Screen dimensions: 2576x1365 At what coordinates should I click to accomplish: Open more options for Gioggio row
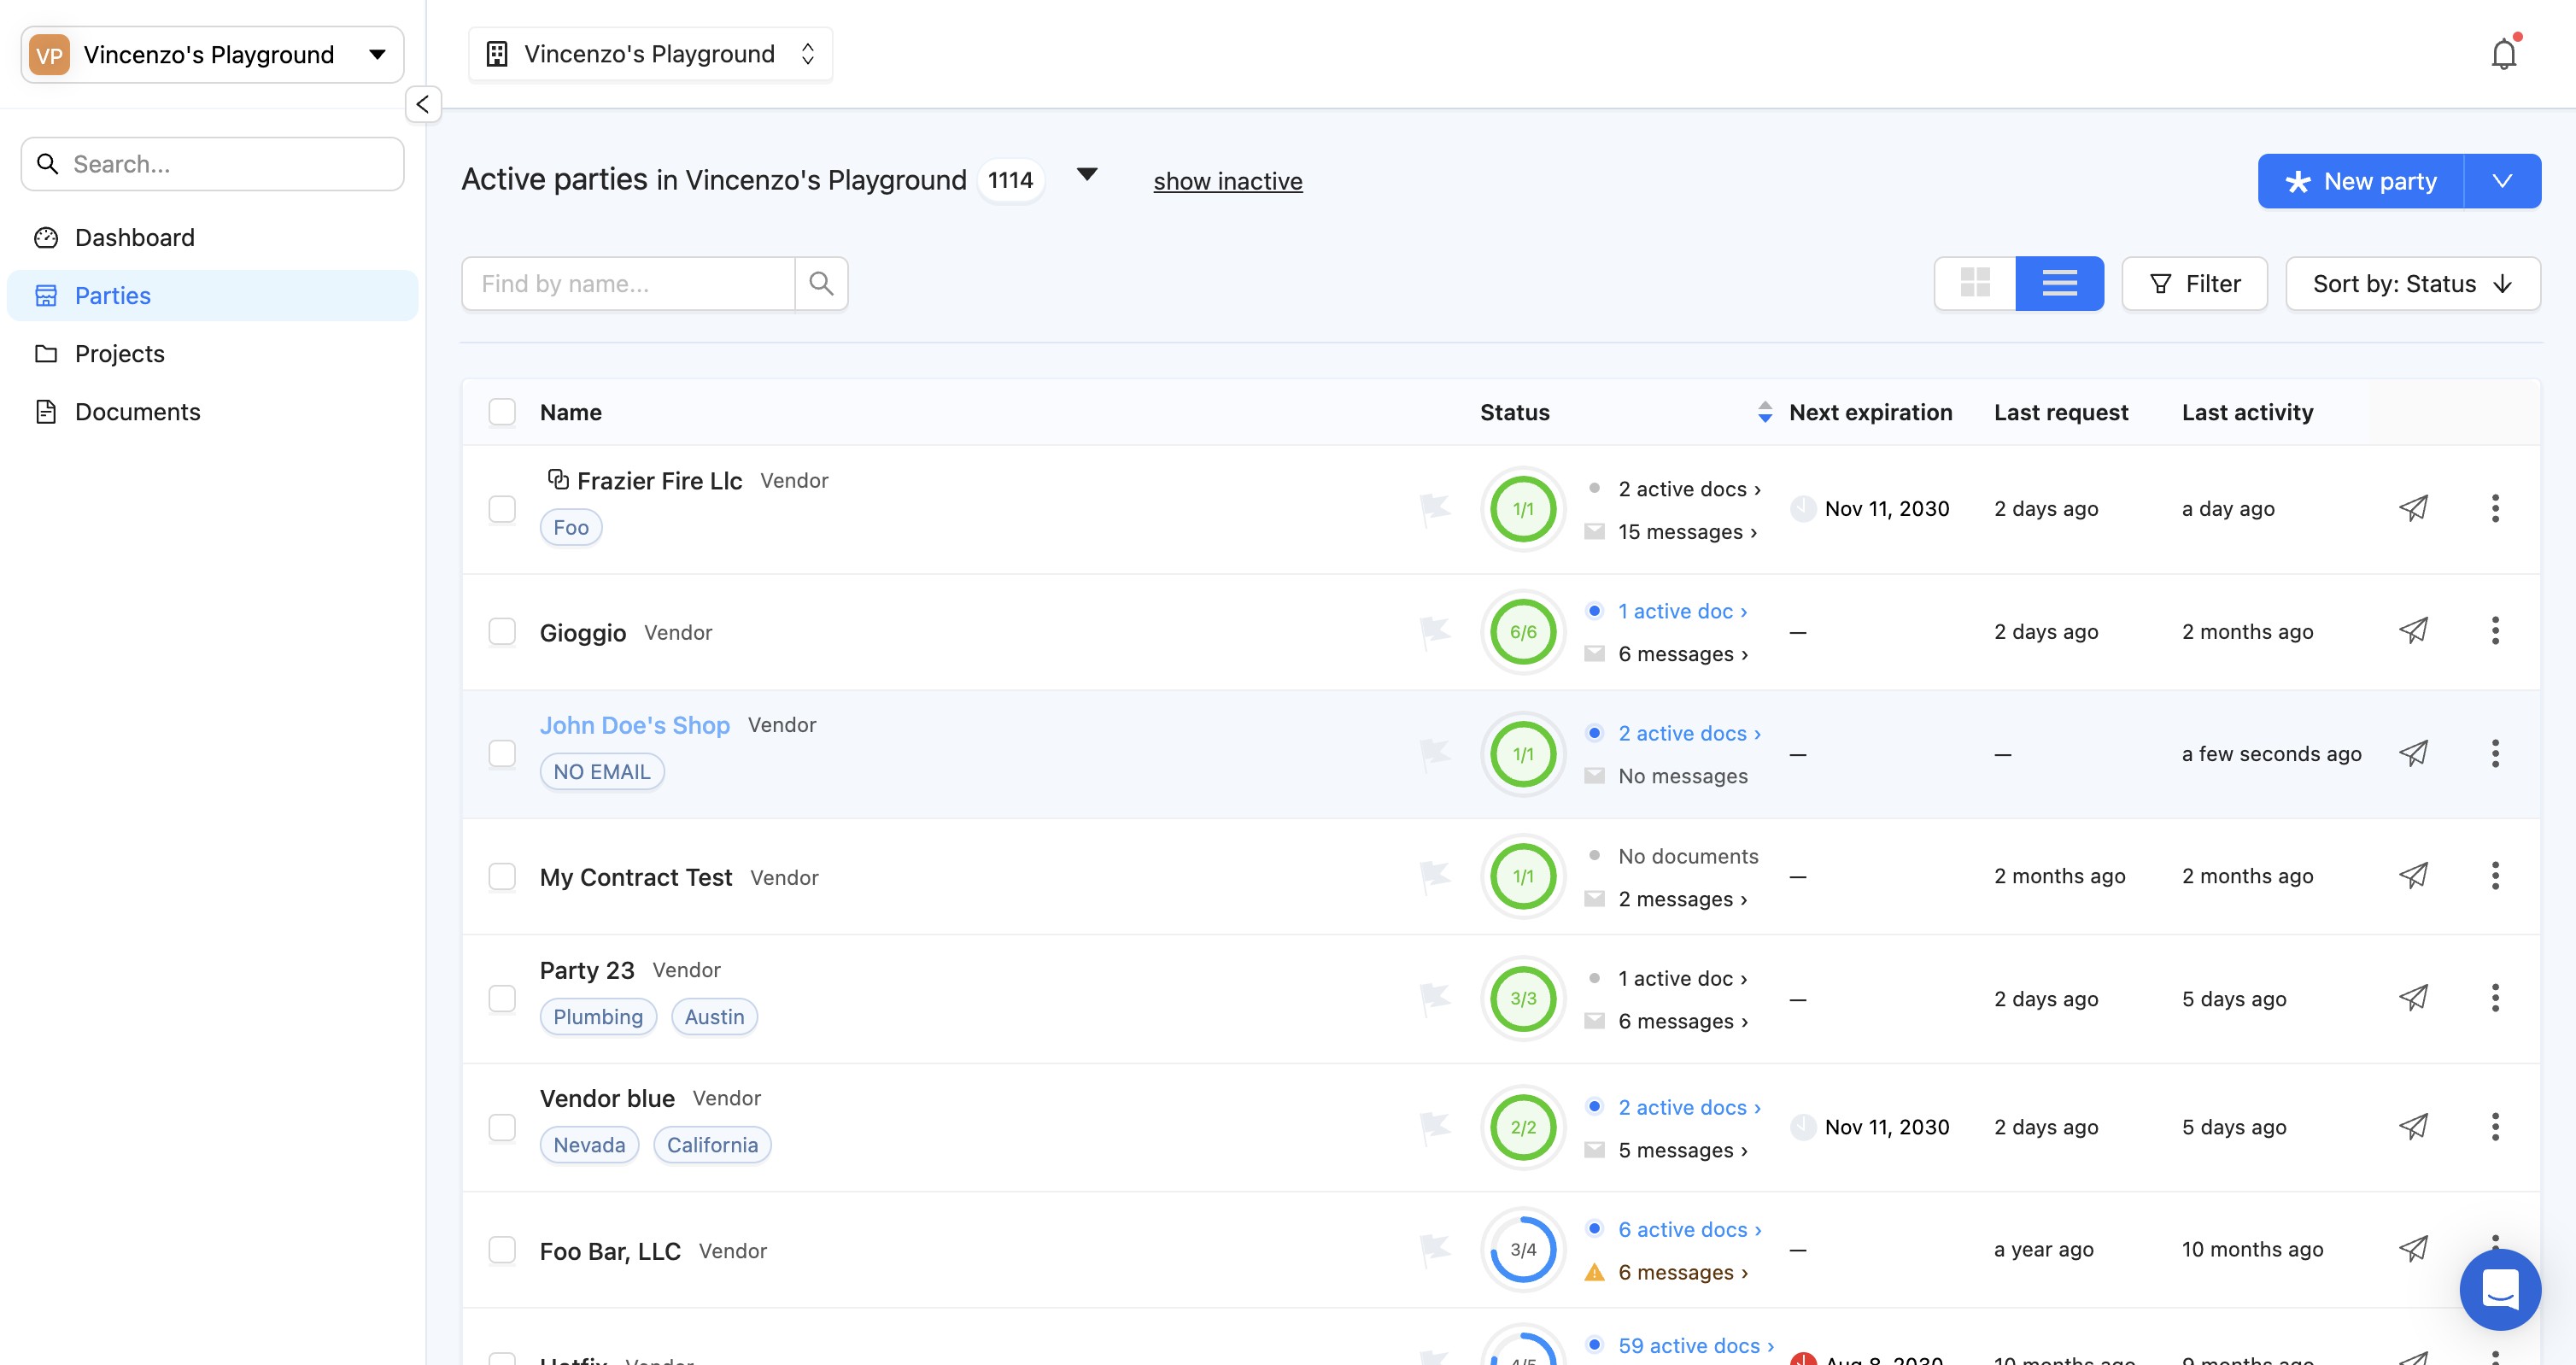pyautogui.click(x=2495, y=631)
